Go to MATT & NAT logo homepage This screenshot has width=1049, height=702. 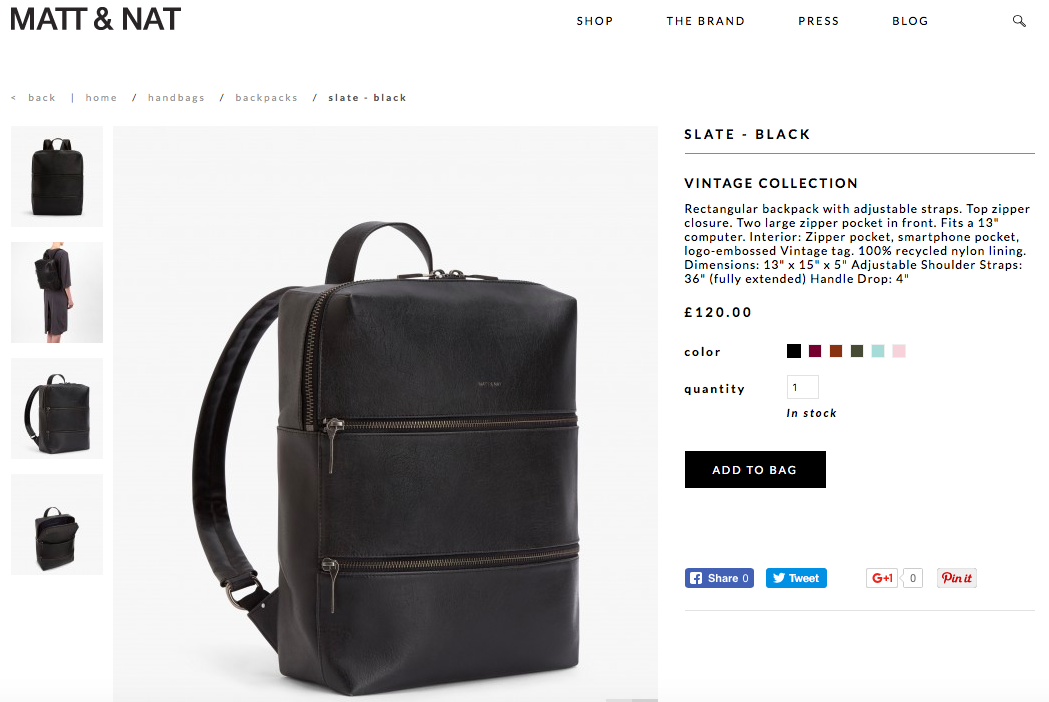[95, 19]
